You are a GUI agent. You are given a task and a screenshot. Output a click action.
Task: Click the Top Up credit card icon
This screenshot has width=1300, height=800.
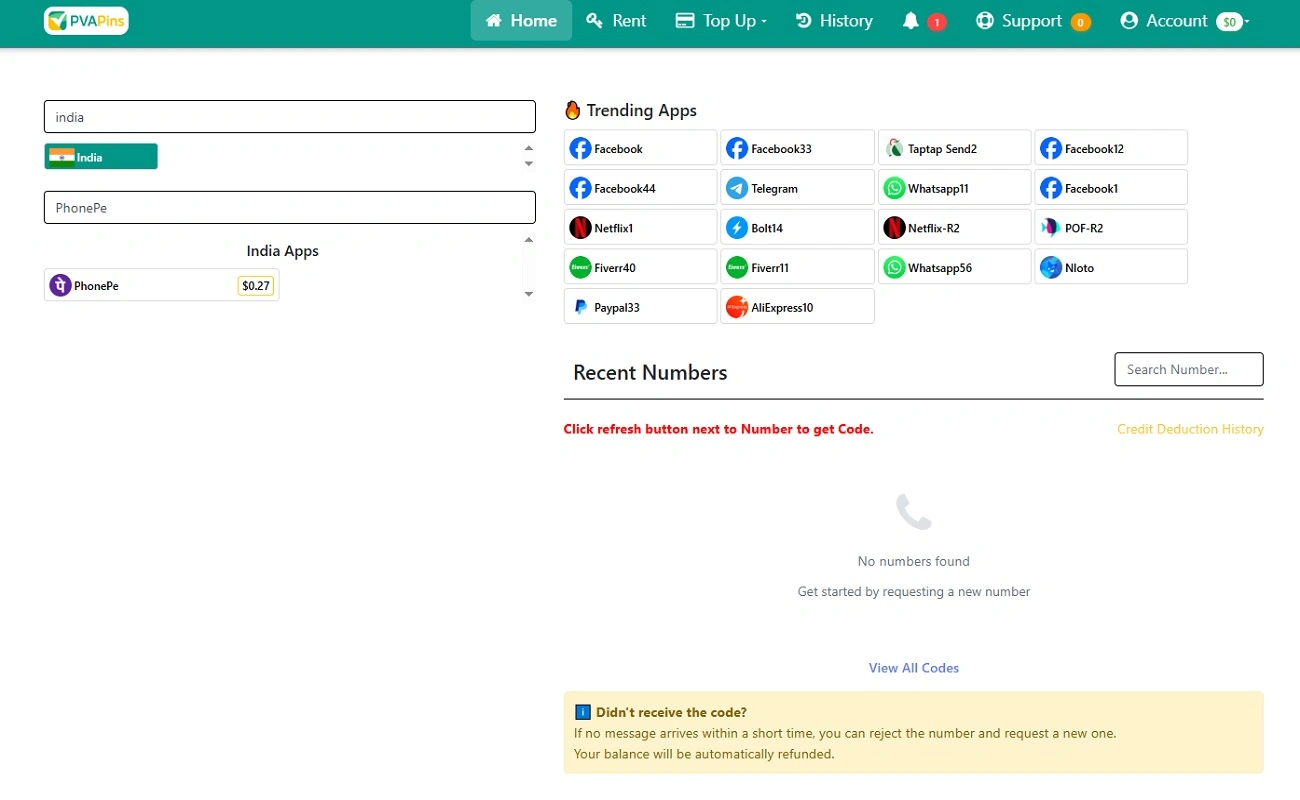pyautogui.click(x=685, y=21)
